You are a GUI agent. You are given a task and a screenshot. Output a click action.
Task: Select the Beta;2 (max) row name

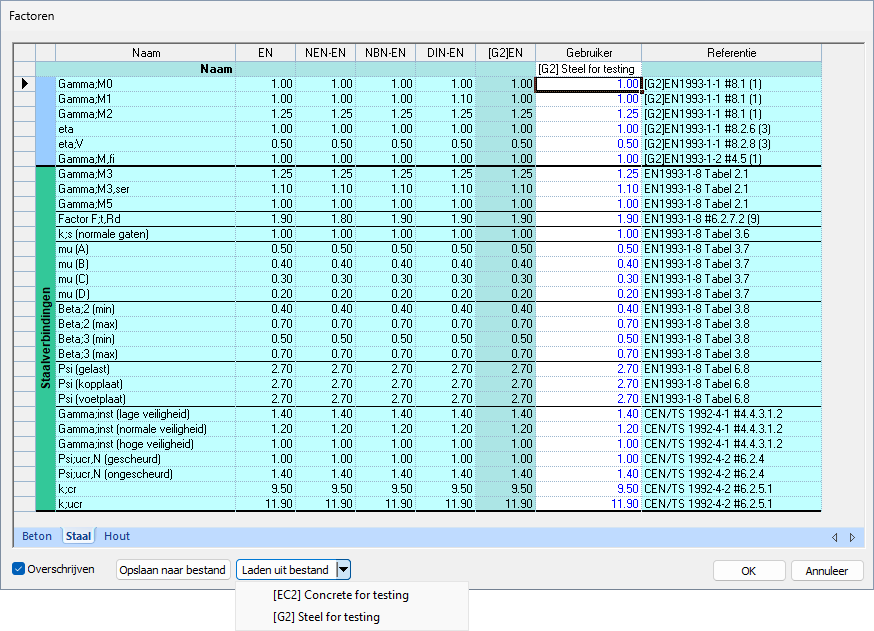[88, 324]
